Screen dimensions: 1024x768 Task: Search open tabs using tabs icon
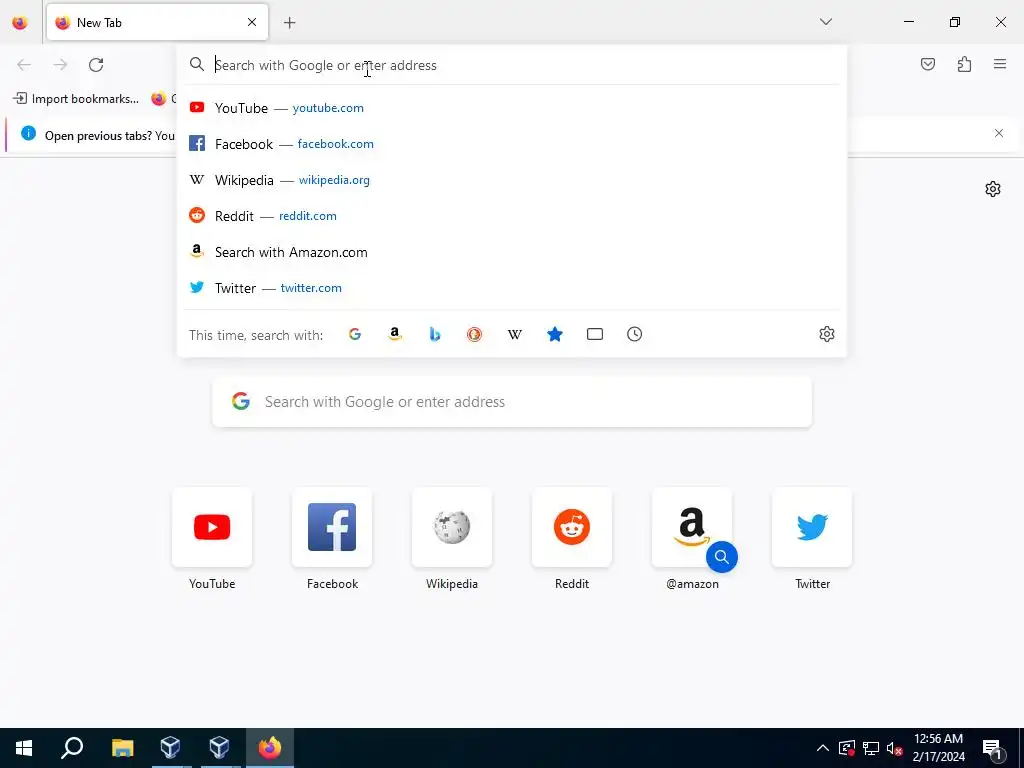(595, 334)
